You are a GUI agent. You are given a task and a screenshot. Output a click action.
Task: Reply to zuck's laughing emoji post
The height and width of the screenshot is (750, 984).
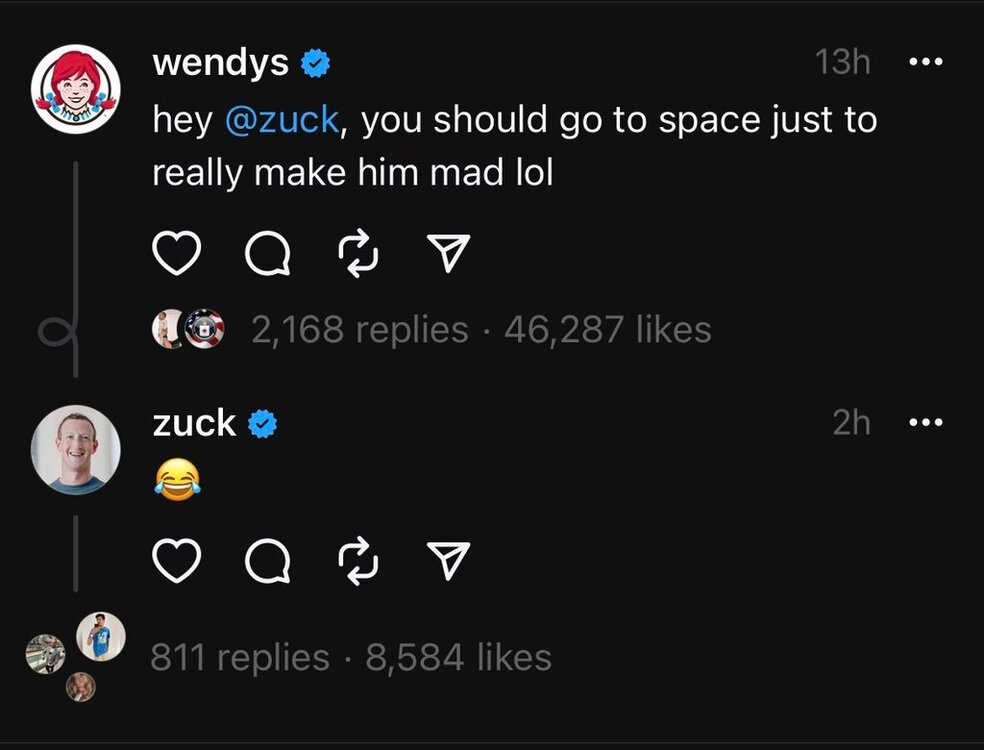click(x=266, y=560)
